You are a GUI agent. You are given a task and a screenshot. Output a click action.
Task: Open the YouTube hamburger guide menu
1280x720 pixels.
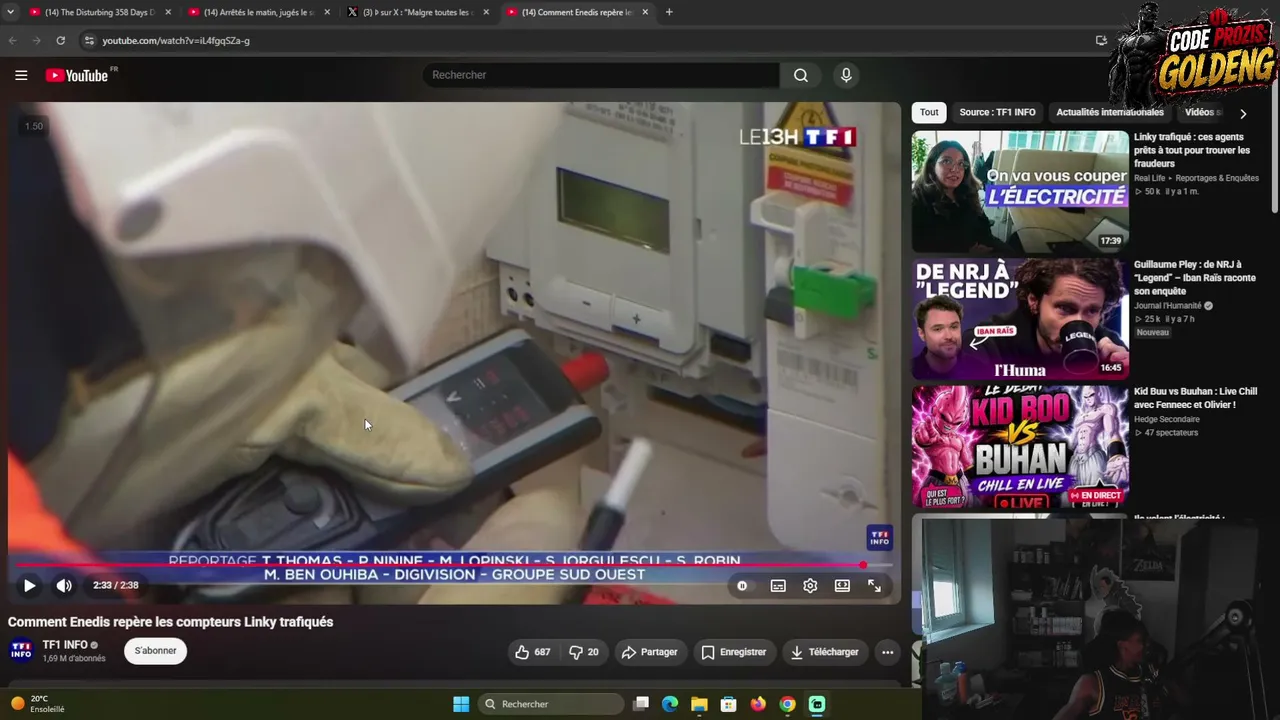click(21, 75)
